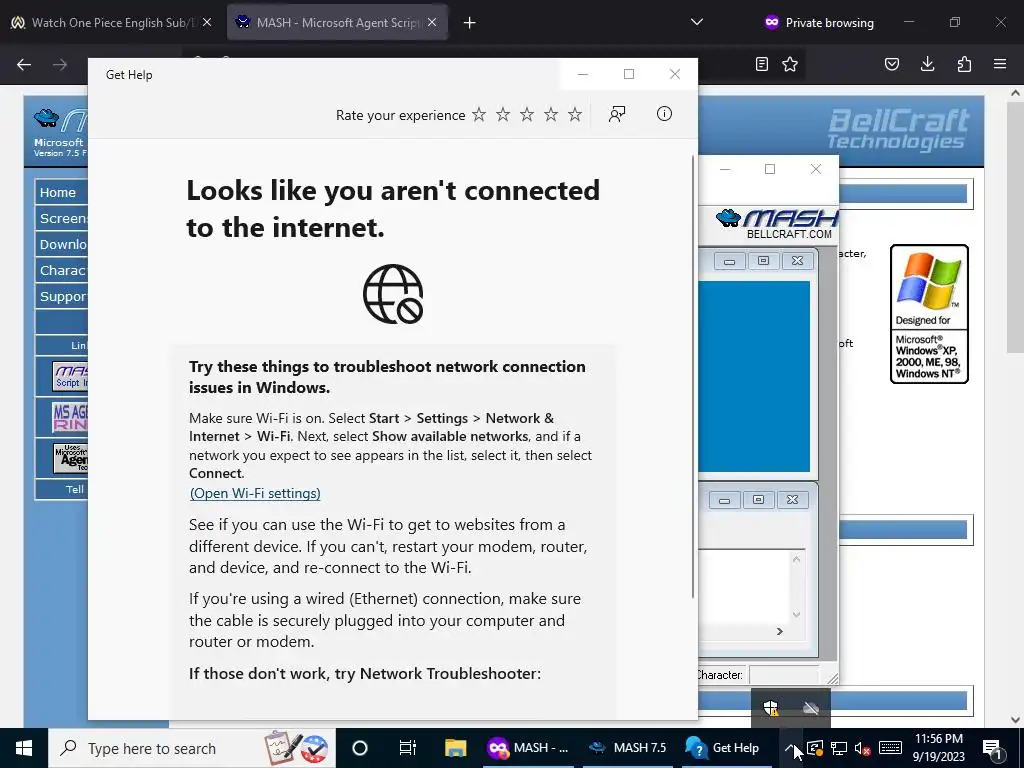Open the Home link in site sidebar
The height and width of the screenshot is (768, 1024).
(x=61, y=192)
